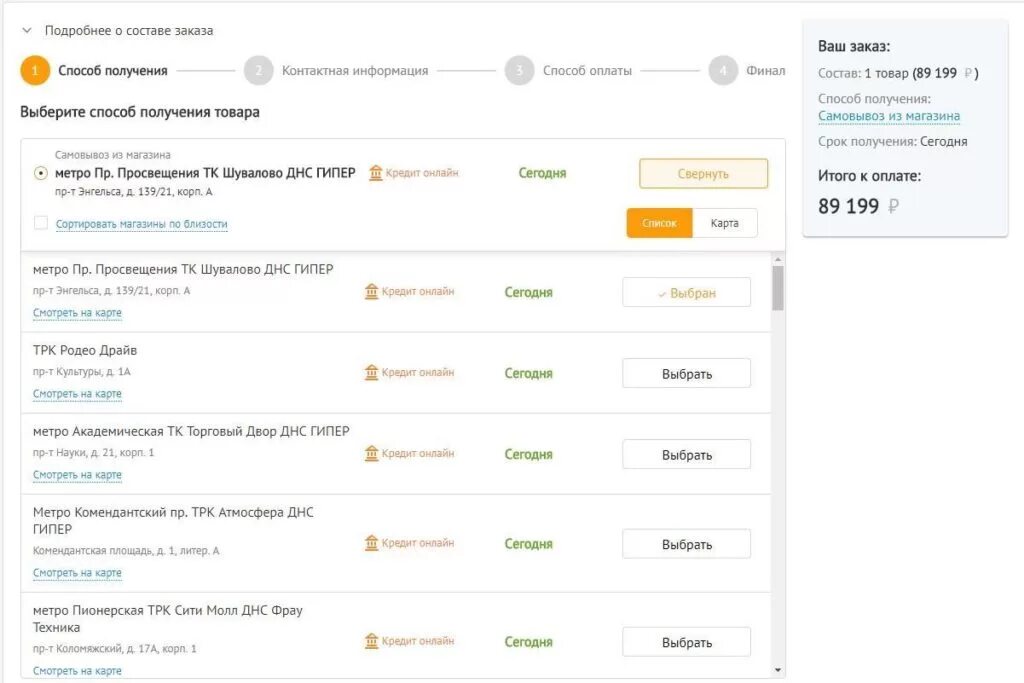Open Самовывоз из магазина link in order summary

(888, 116)
